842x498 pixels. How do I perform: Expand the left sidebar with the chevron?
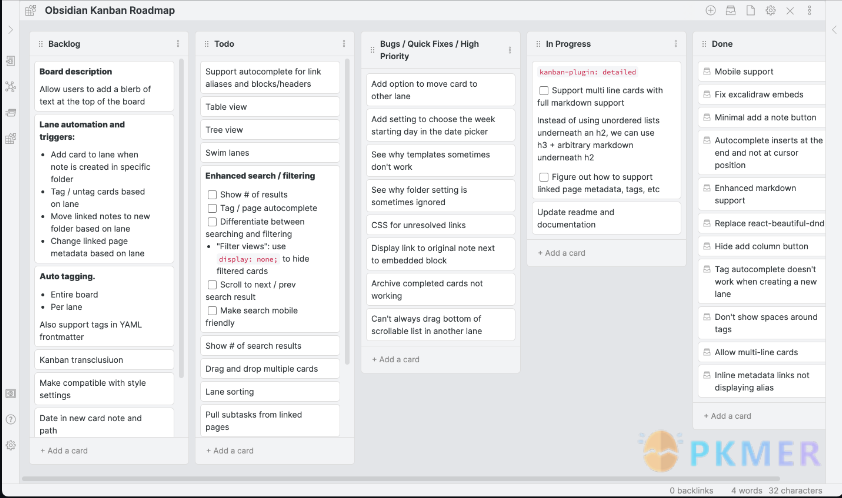[x=11, y=30]
